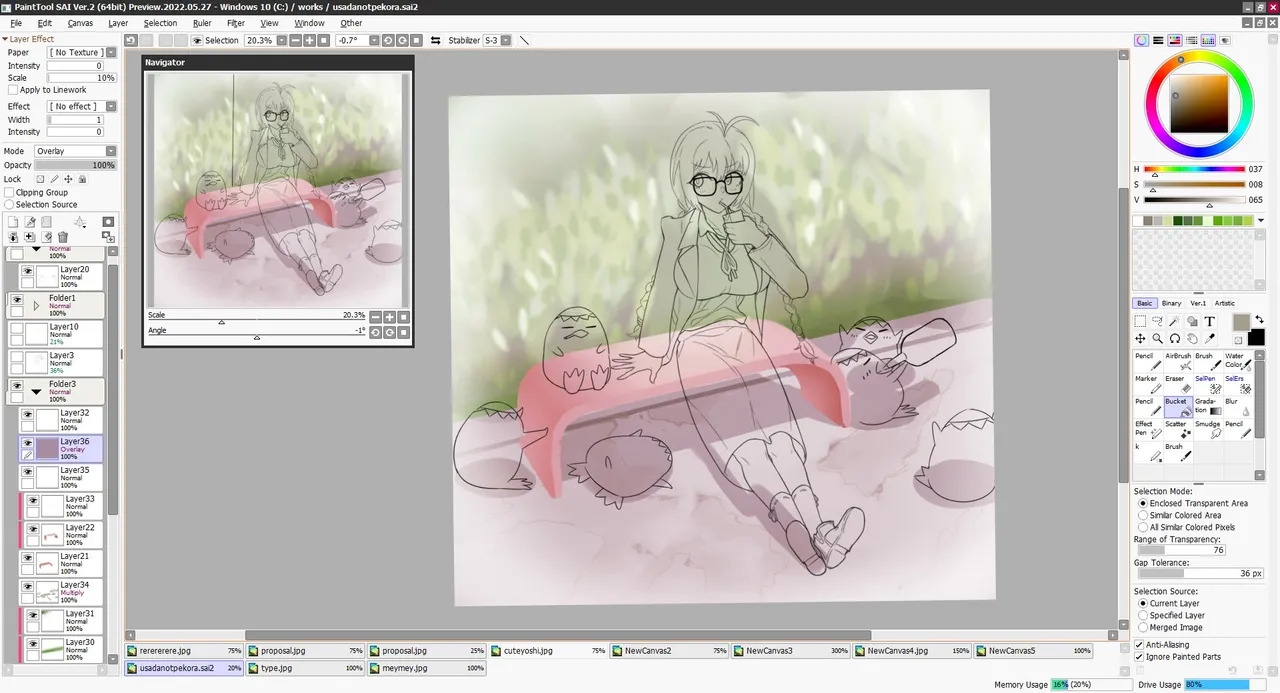Enable the Clipping Group checkbox
Image resolution: width=1280 pixels, height=693 pixels.
coord(9,192)
